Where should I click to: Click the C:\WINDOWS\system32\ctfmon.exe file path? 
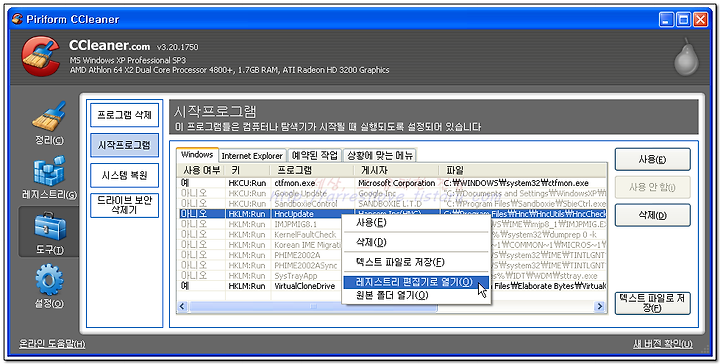point(516,183)
